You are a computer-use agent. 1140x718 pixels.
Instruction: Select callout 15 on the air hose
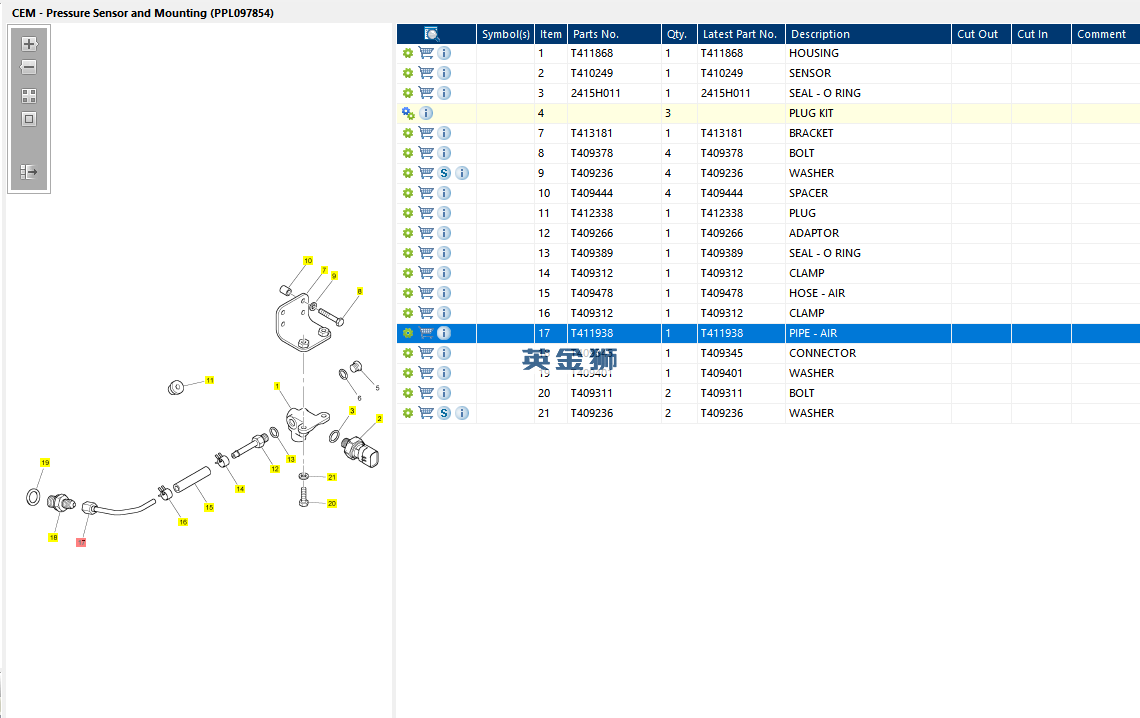(x=209, y=507)
